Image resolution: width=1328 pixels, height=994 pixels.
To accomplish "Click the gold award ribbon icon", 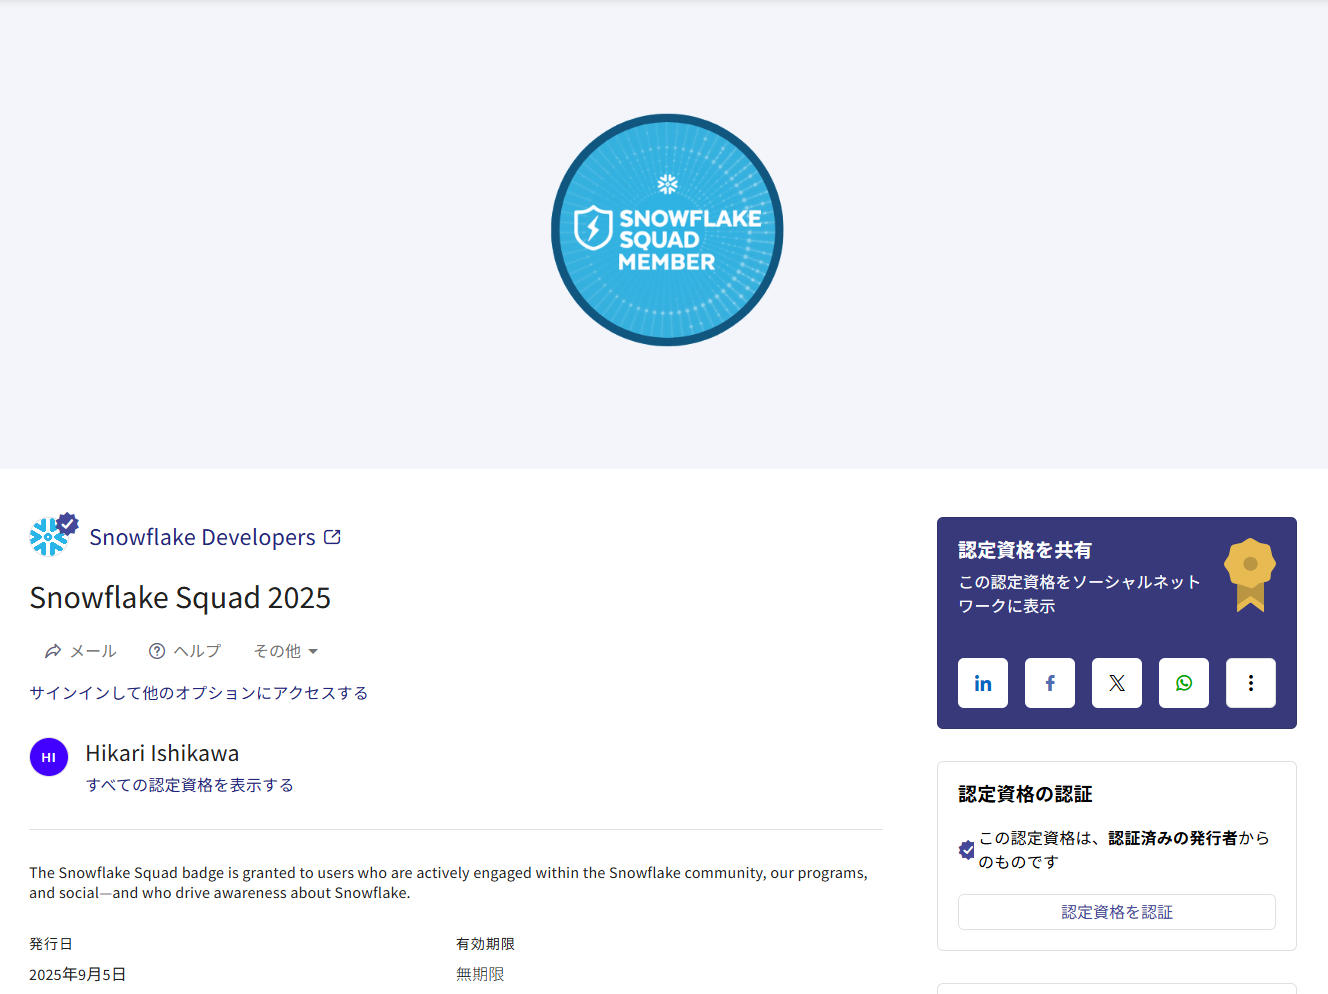I will click(x=1250, y=575).
